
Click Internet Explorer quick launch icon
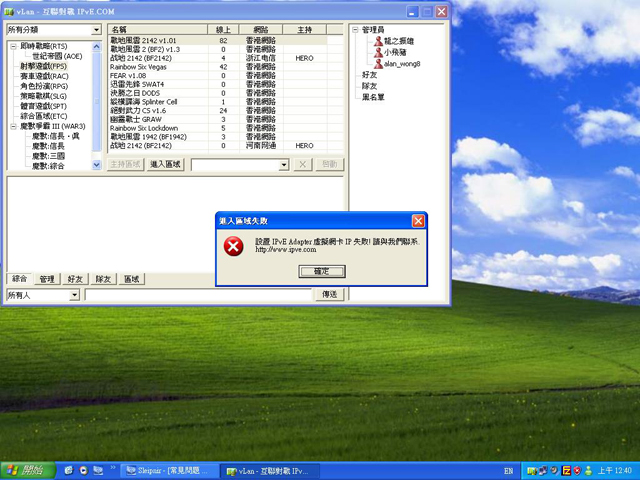click(69, 471)
